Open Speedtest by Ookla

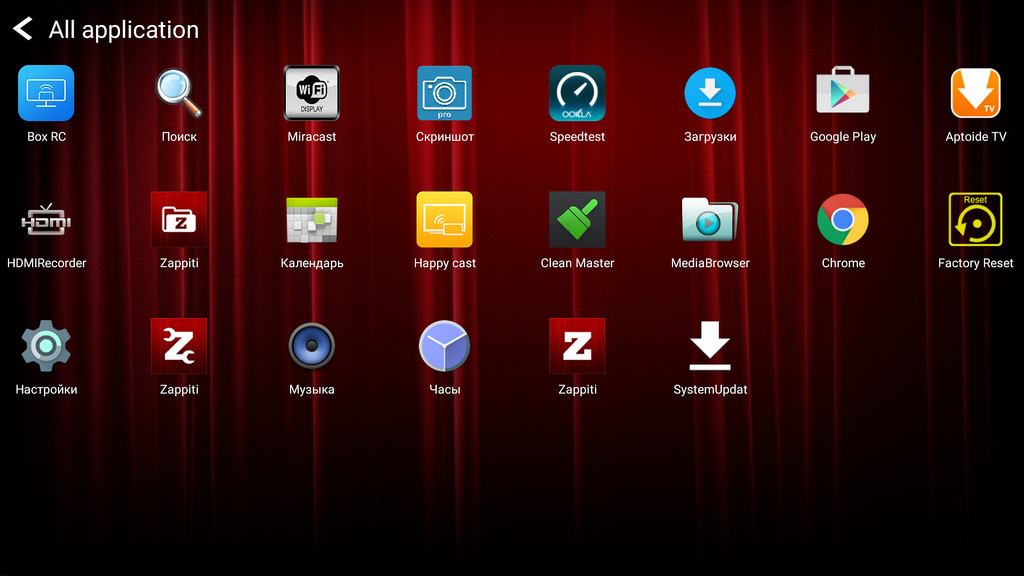[577, 93]
